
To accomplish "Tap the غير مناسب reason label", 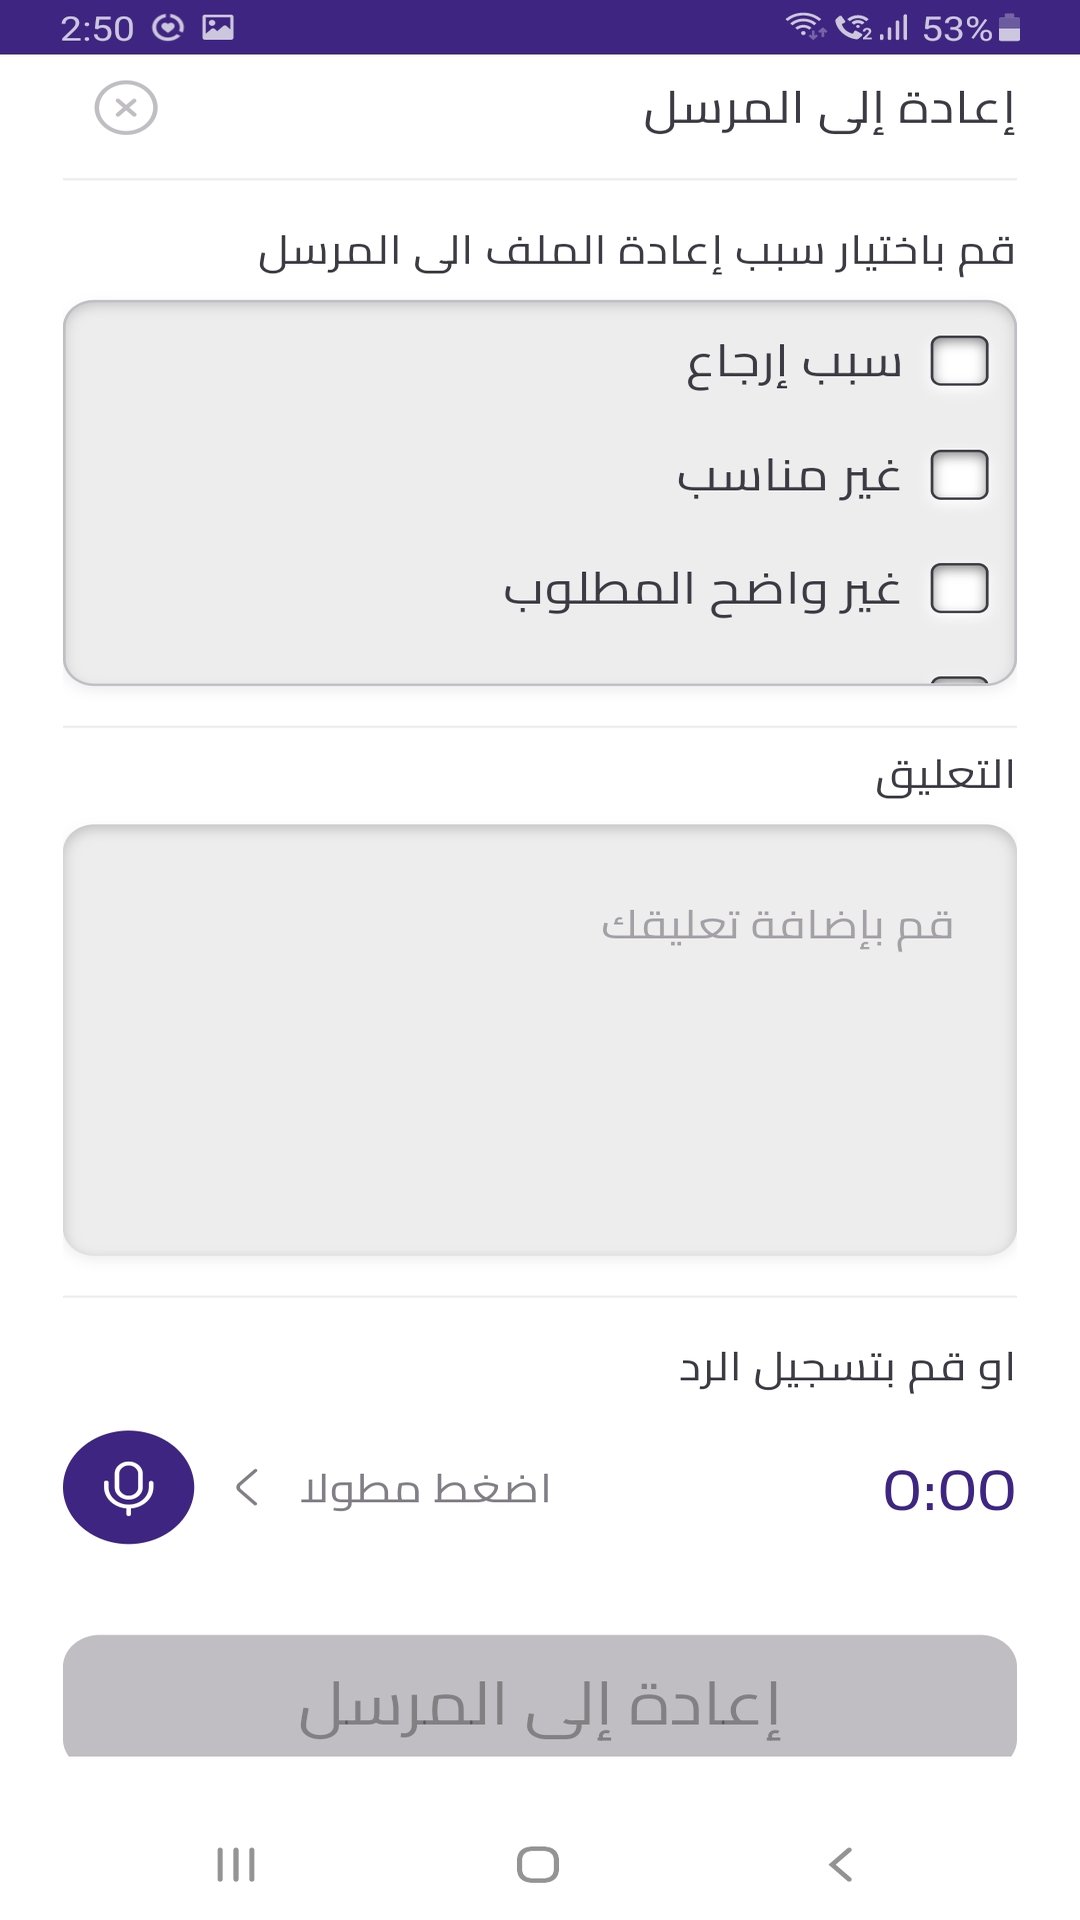I will (789, 476).
